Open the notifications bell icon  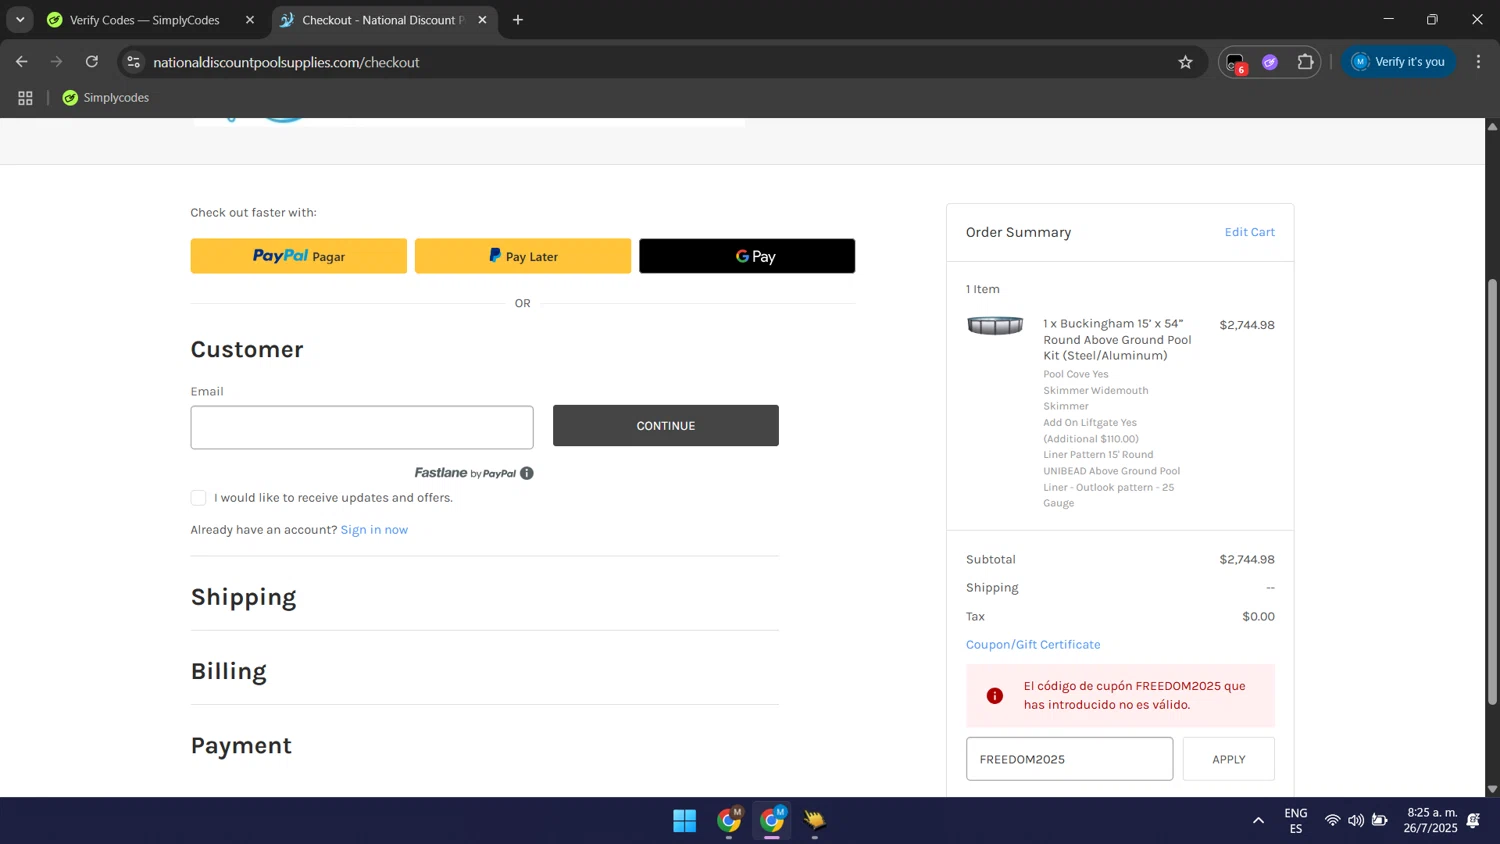click(1473, 821)
